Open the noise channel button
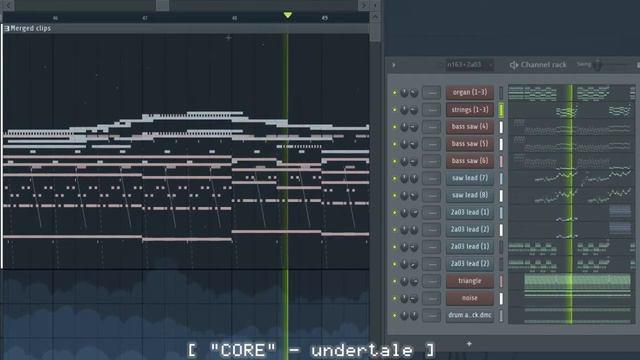 [469, 298]
